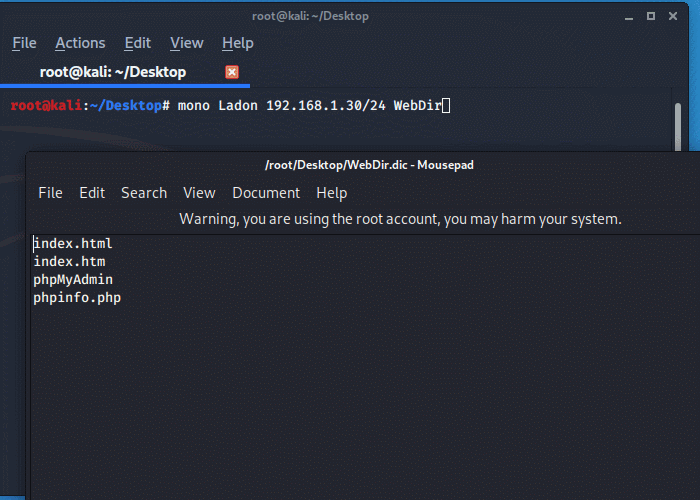Open the terminal File menu
Screen dimensions: 700x500
tap(24, 43)
